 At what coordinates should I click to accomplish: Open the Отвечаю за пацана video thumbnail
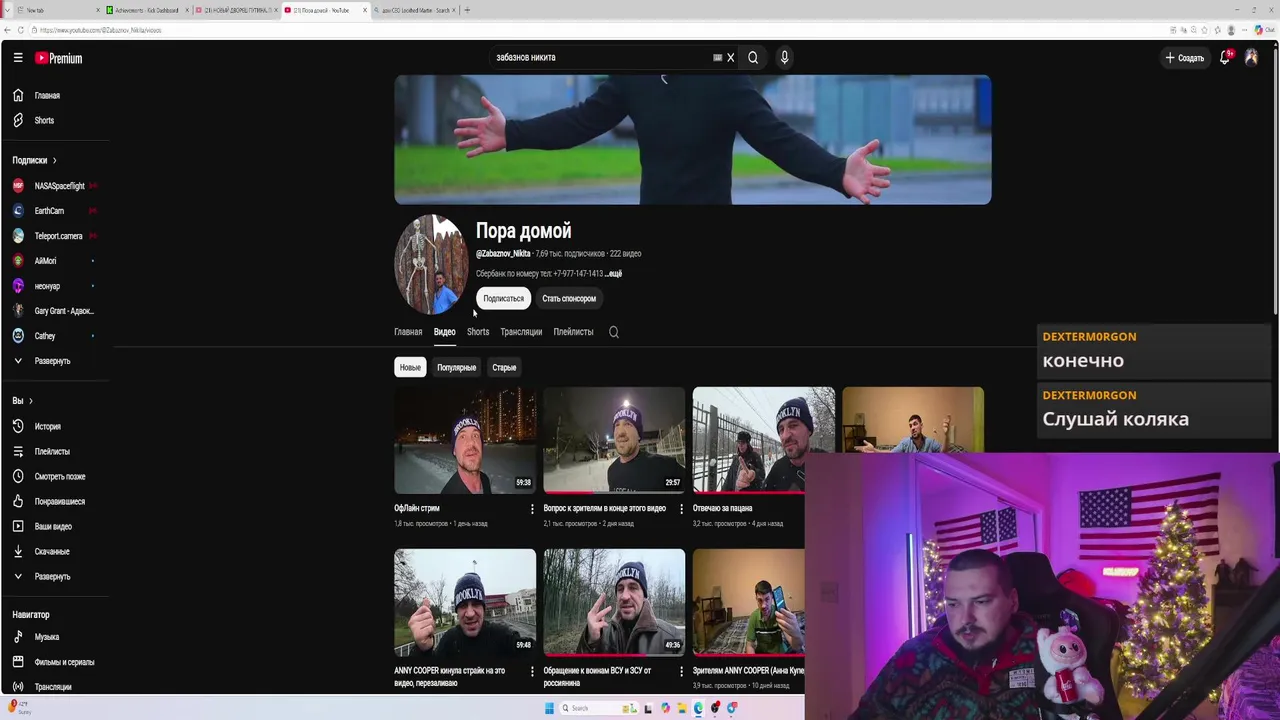[763, 441]
